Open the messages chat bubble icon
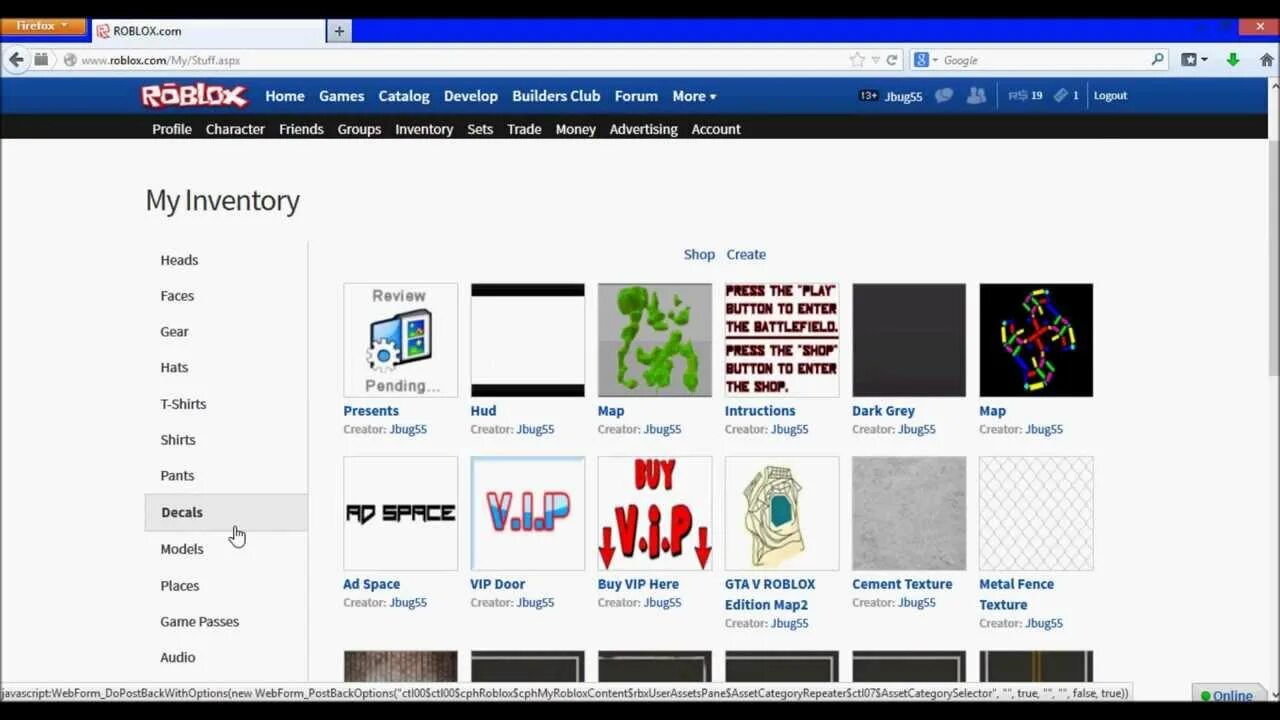Screen dimensions: 1280x720 (944, 96)
